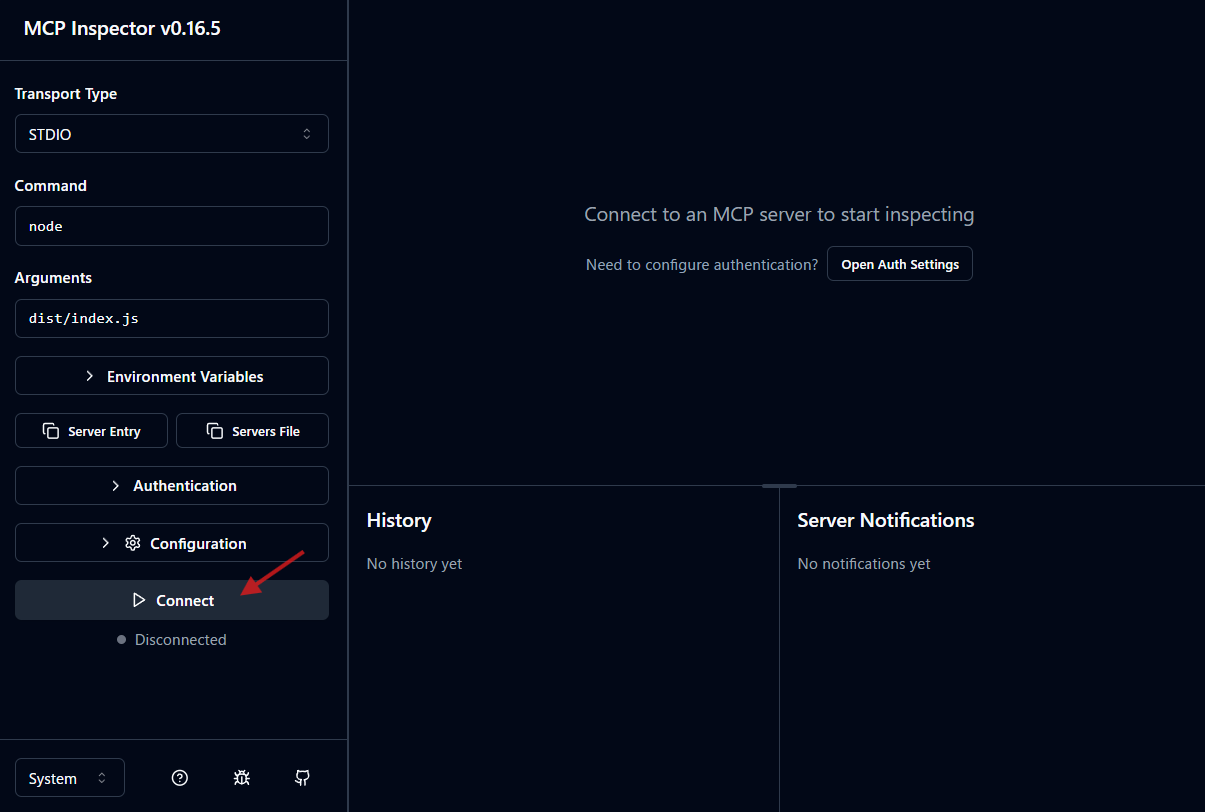Open the GitHub repository icon
This screenshot has width=1205, height=812.
[x=302, y=778]
